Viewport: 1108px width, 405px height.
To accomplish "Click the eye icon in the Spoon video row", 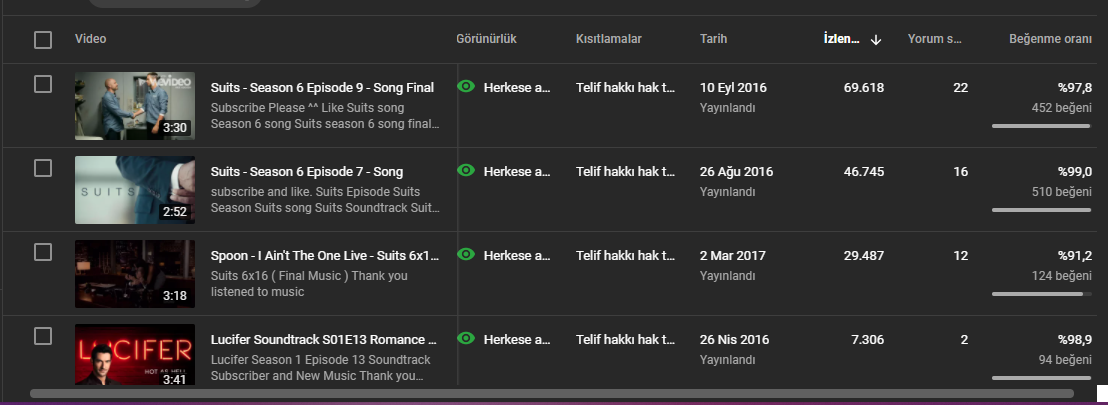I will click(x=466, y=254).
